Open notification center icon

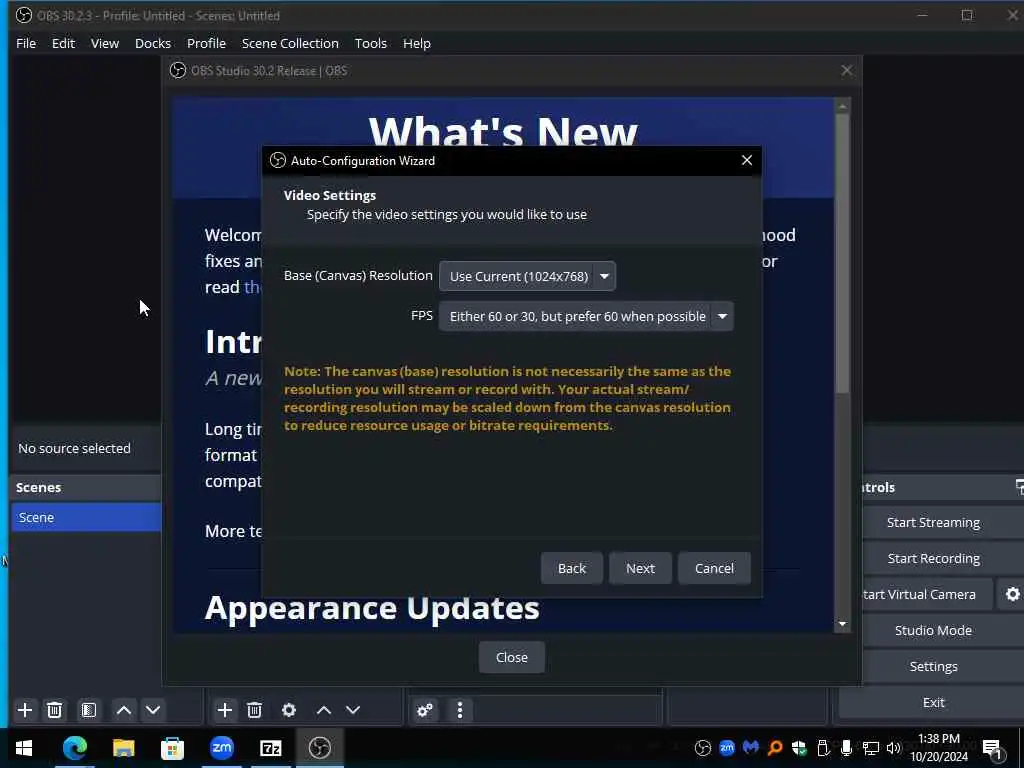click(x=992, y=748)
